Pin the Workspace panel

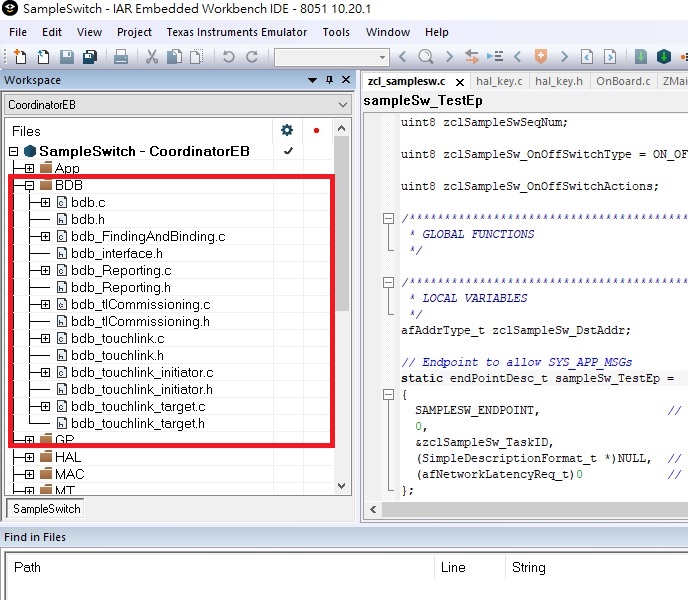pos(330,80)
